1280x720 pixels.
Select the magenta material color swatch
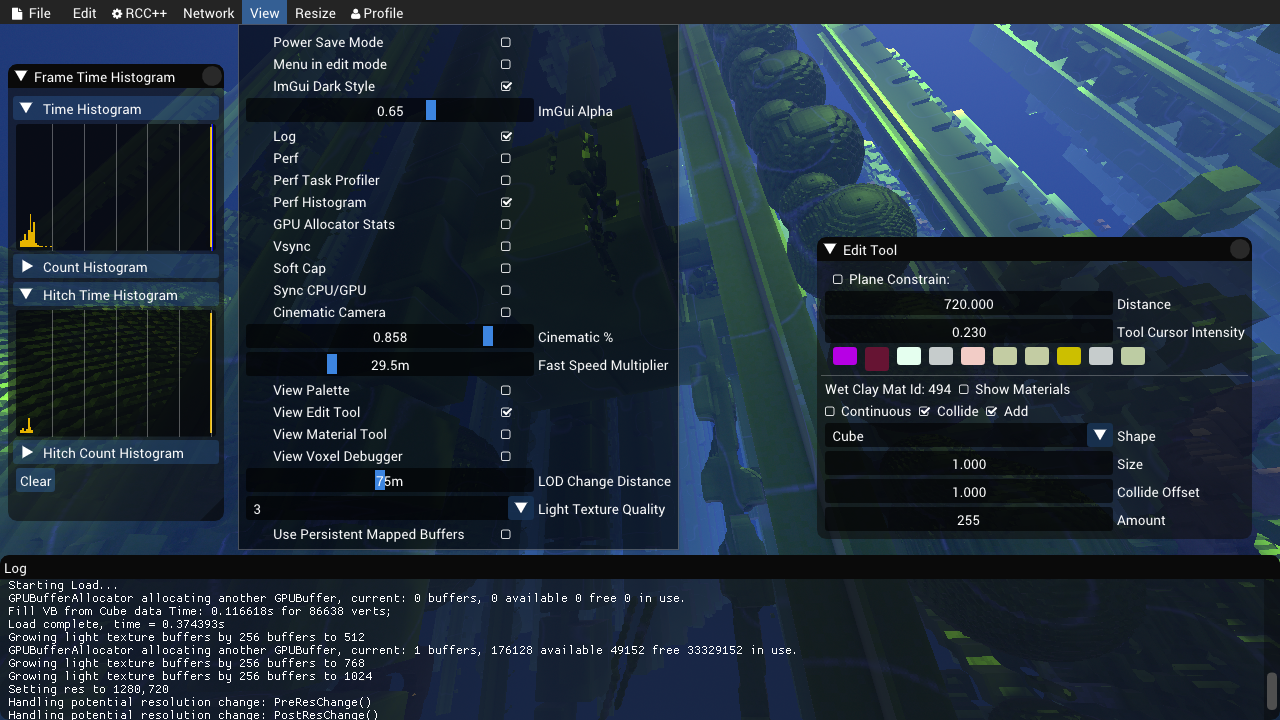click(845, 357)
